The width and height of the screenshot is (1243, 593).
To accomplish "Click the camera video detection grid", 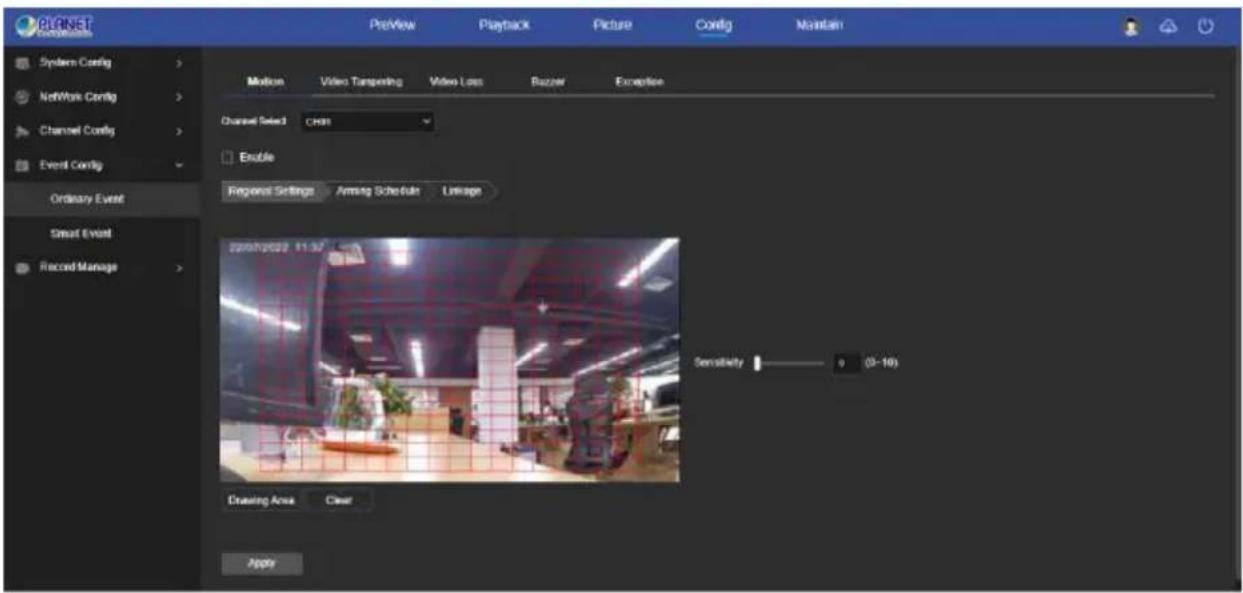I will (x=449, y=360).
